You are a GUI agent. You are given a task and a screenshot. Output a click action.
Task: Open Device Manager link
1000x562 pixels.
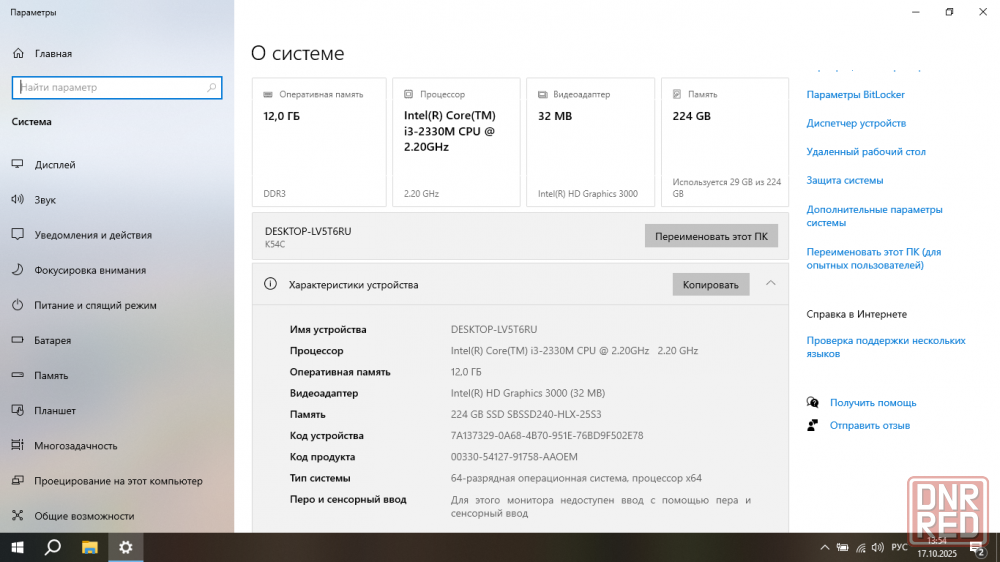[x=856, y=123]
